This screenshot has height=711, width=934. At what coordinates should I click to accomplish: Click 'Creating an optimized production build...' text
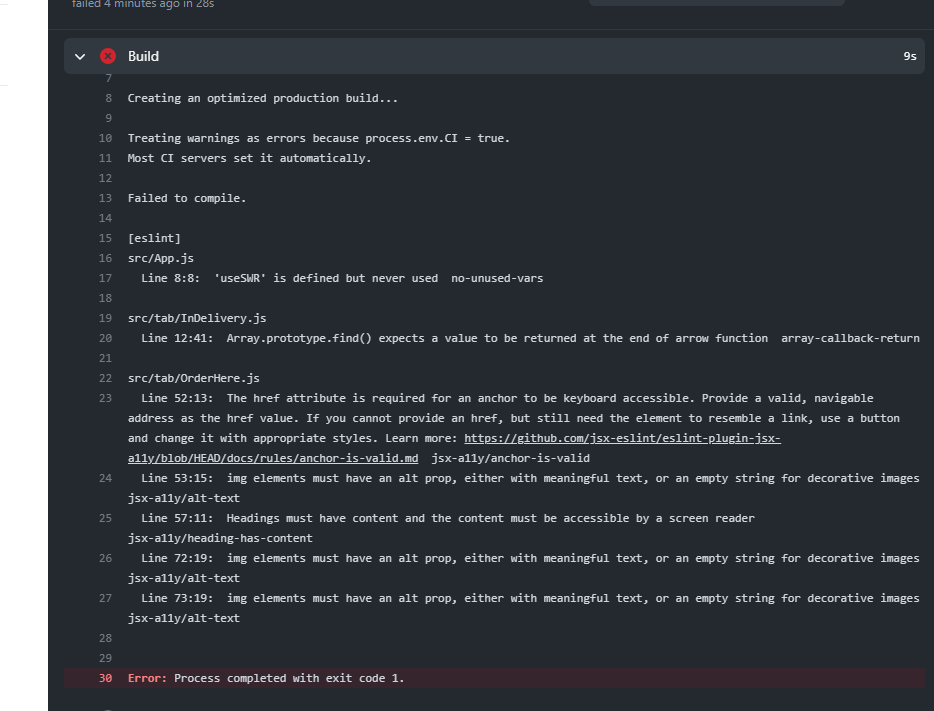pos(263,98)
